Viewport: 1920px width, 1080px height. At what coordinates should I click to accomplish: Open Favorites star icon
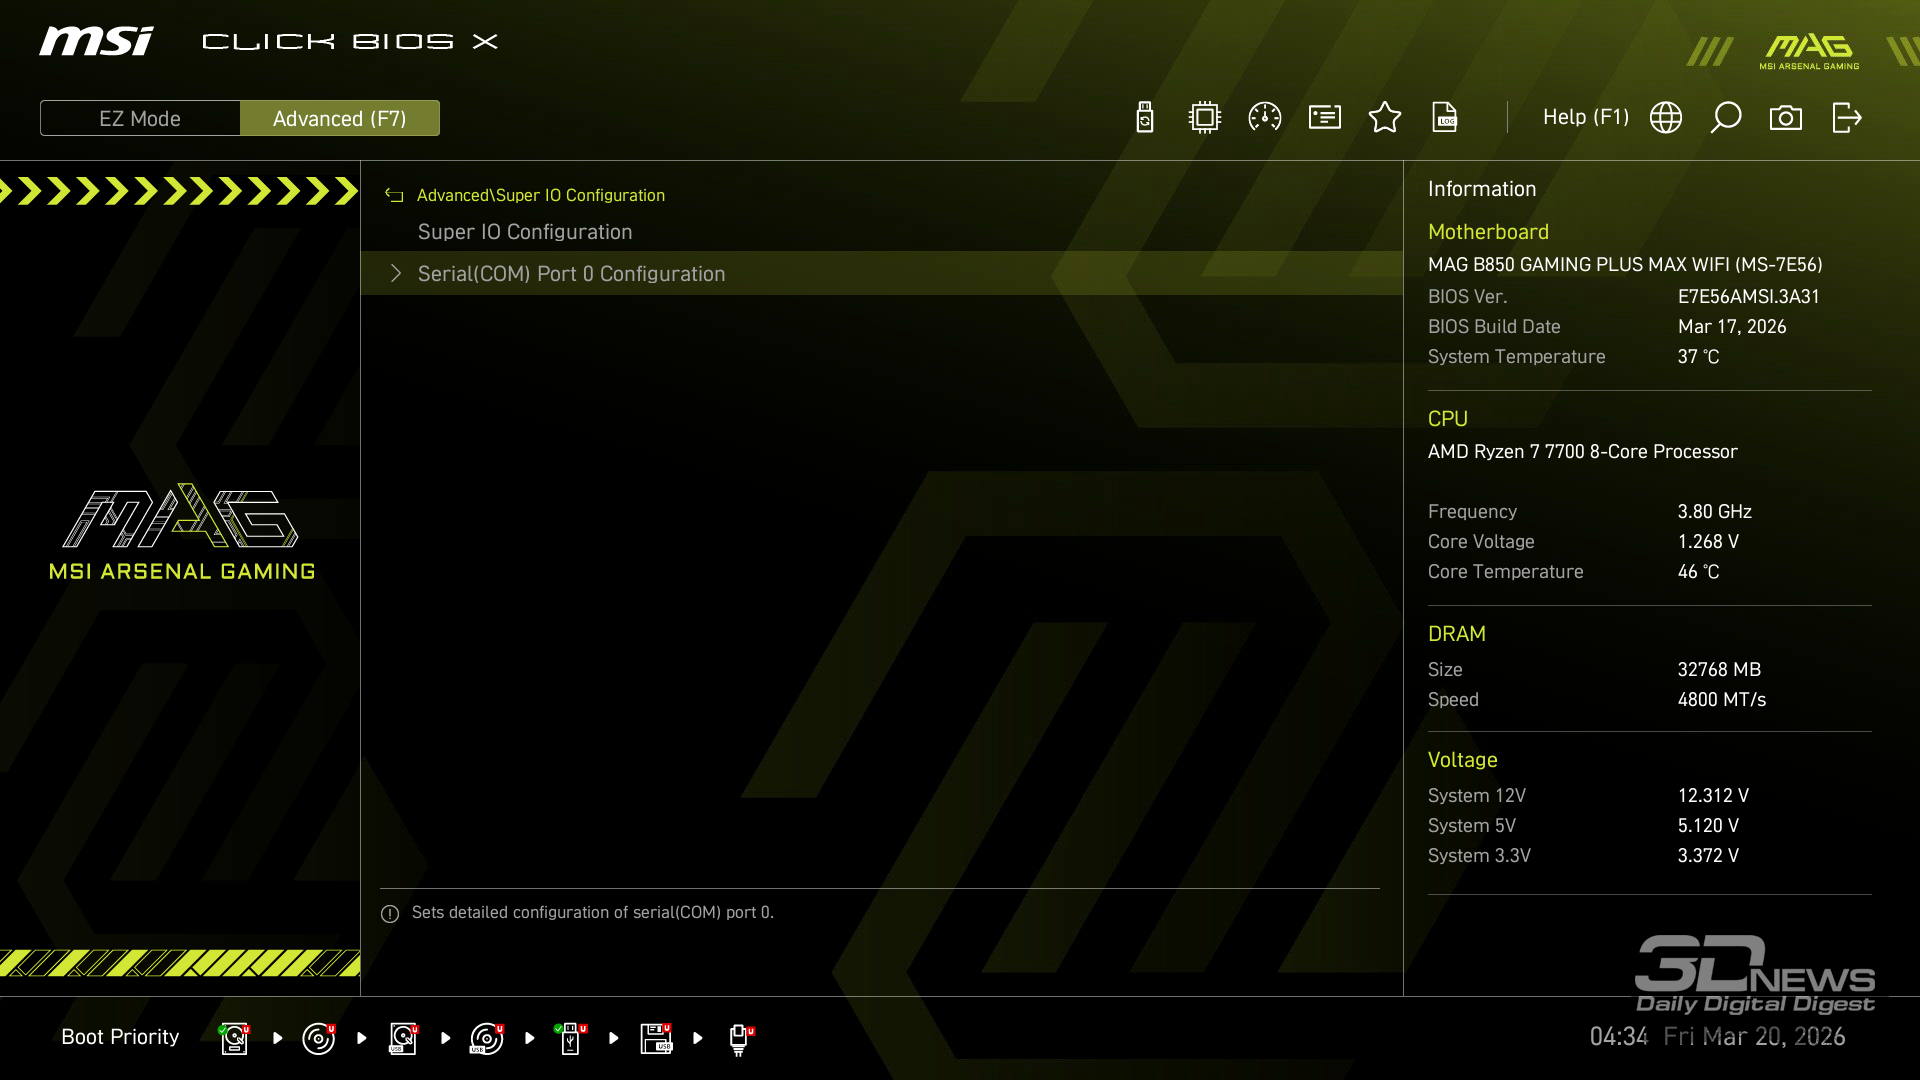pyautogui.click(x=1385, y=118)
